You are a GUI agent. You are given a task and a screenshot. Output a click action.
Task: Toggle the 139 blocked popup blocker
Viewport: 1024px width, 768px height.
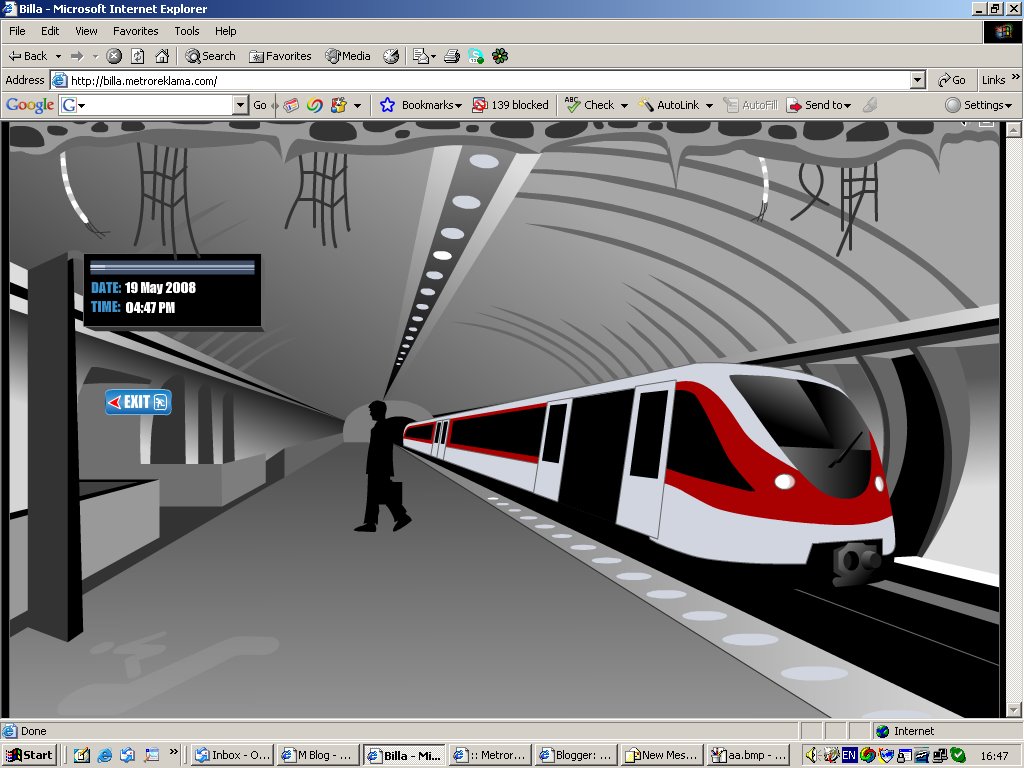511,105
